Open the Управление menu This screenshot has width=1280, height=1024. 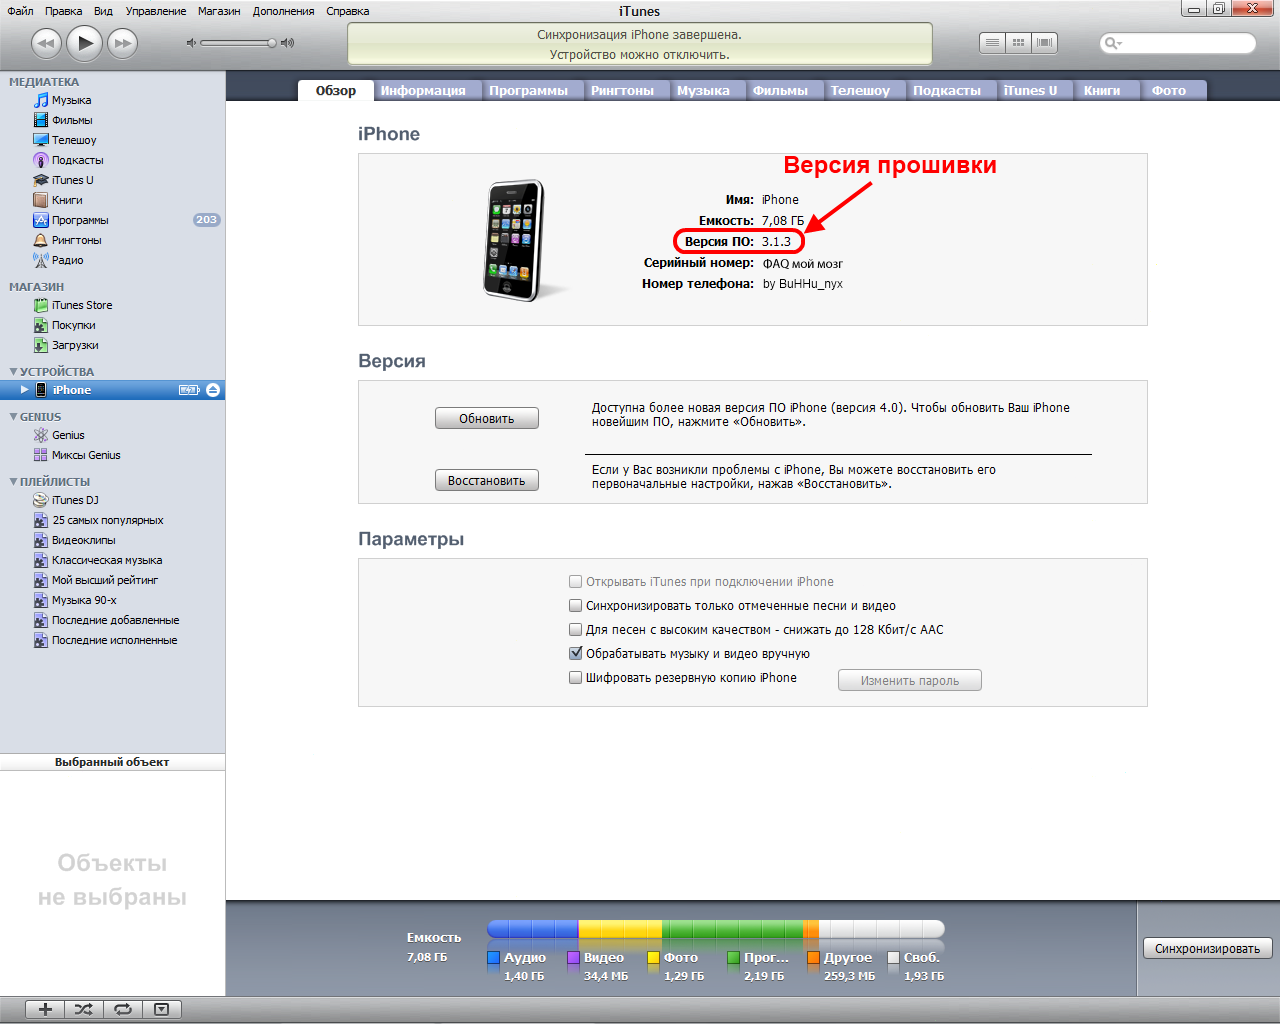click(x=156, y=11)
